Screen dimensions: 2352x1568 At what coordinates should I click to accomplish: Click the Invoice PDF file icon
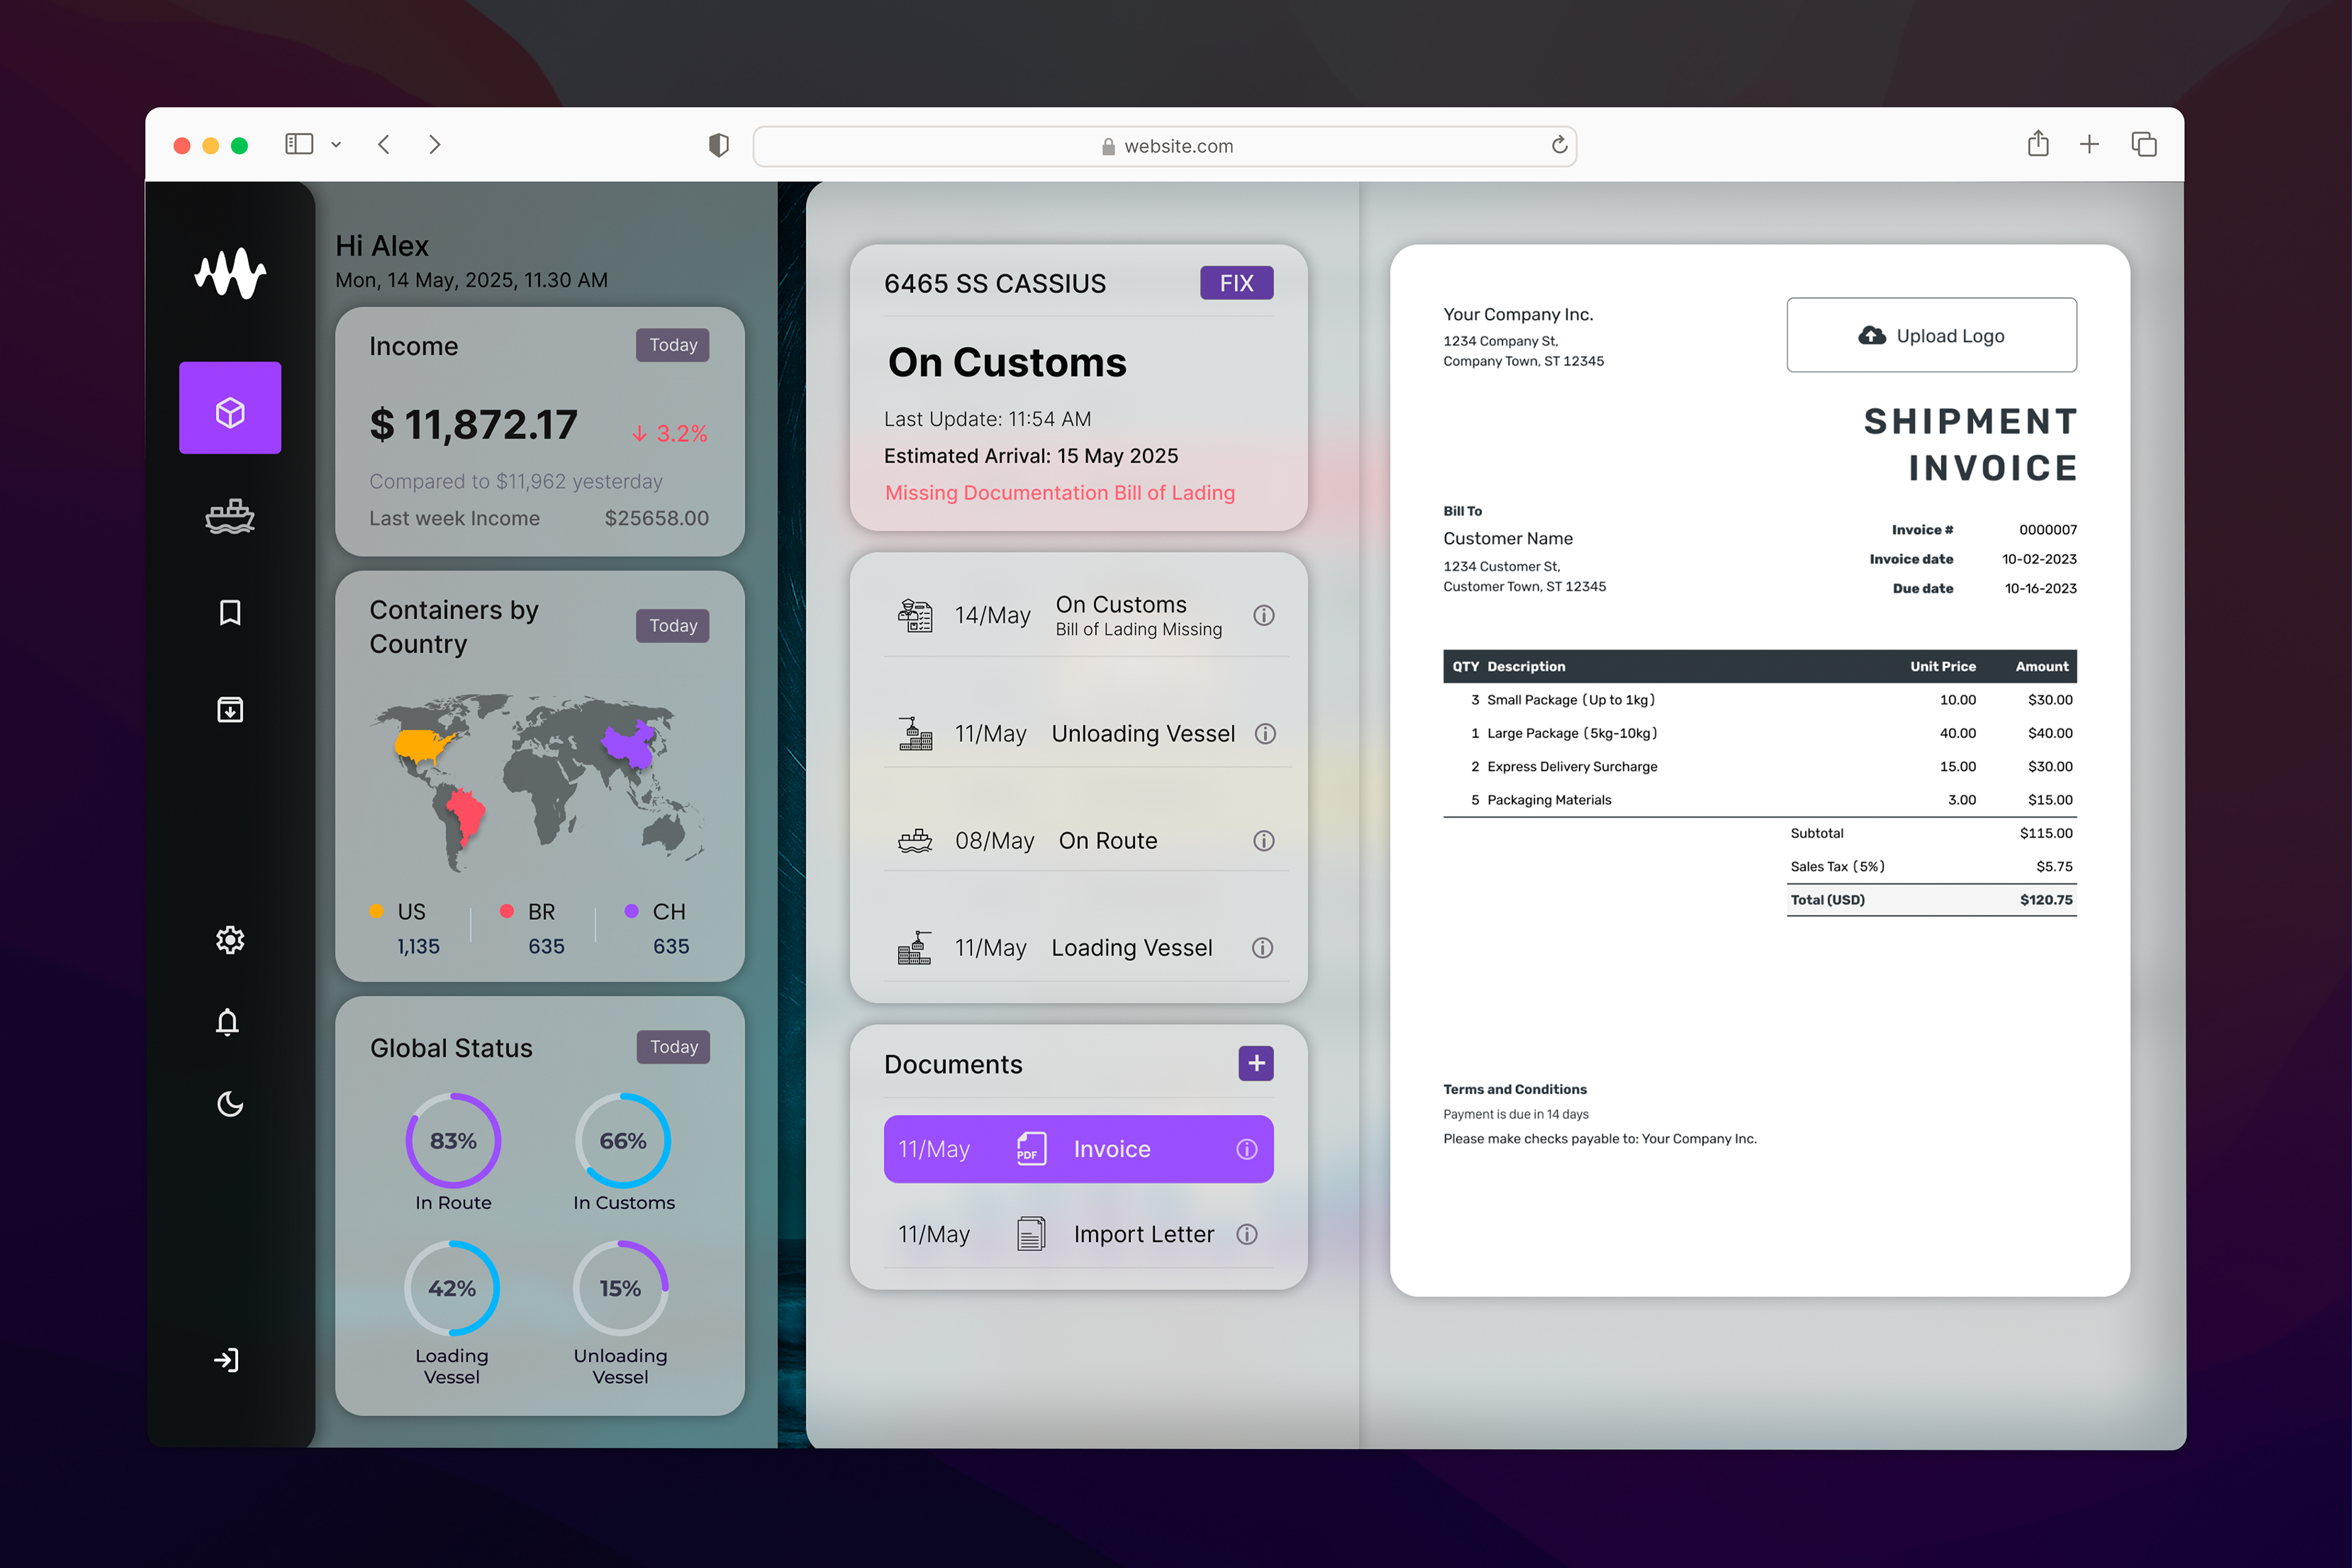coord(1031,1149)
